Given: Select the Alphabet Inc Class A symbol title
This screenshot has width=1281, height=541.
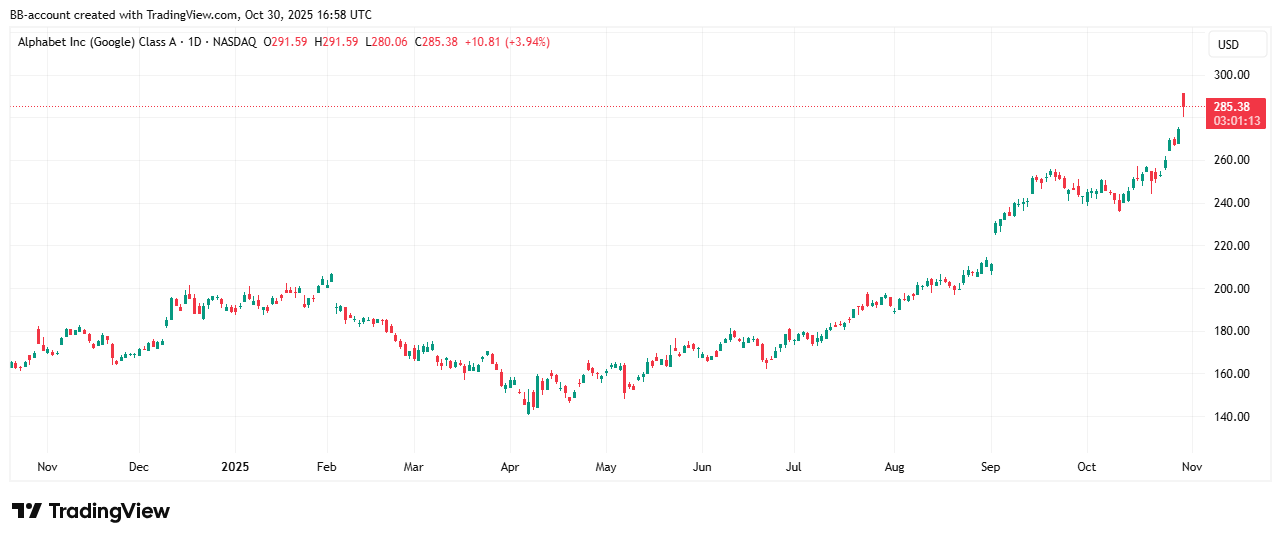Looking at the screenshot, I should point(96,42).
